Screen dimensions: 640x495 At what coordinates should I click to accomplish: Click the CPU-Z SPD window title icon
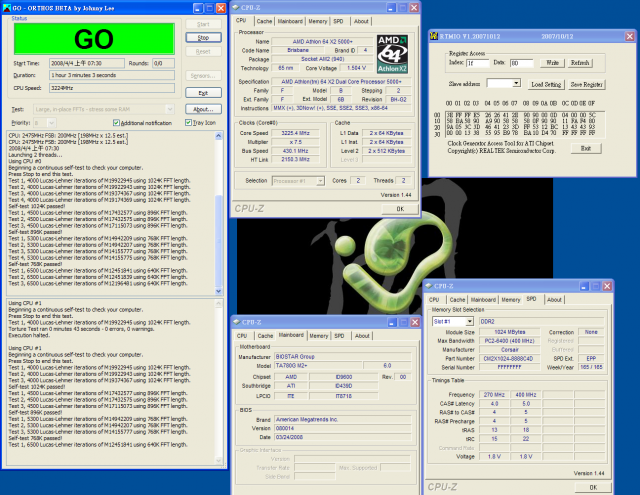429,286
